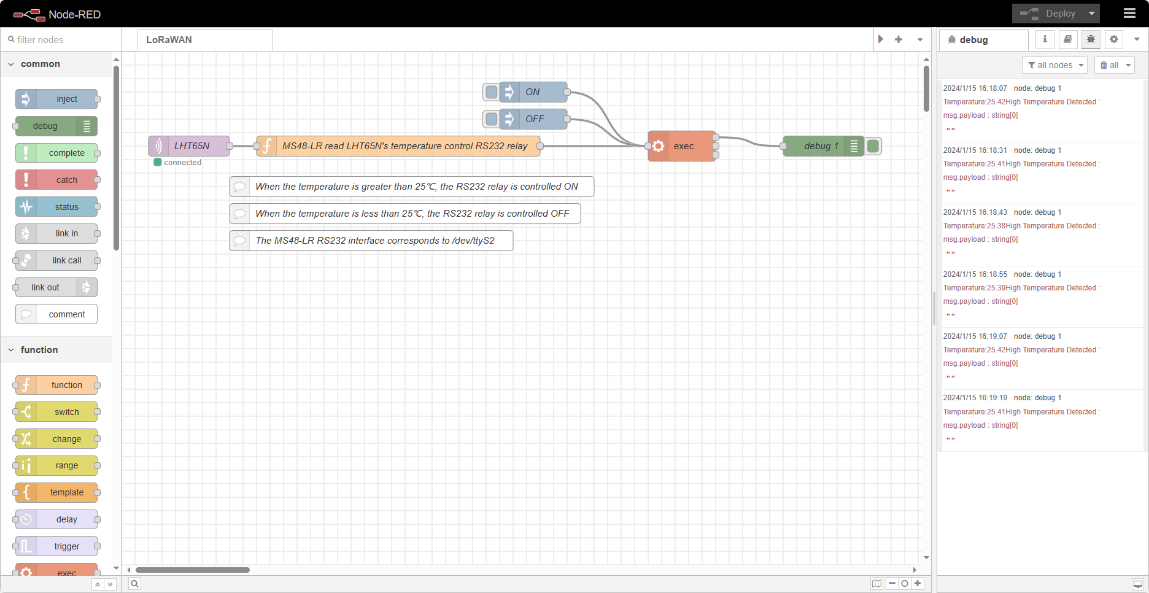Trigger the ON inject node button

tap(491, 92)
